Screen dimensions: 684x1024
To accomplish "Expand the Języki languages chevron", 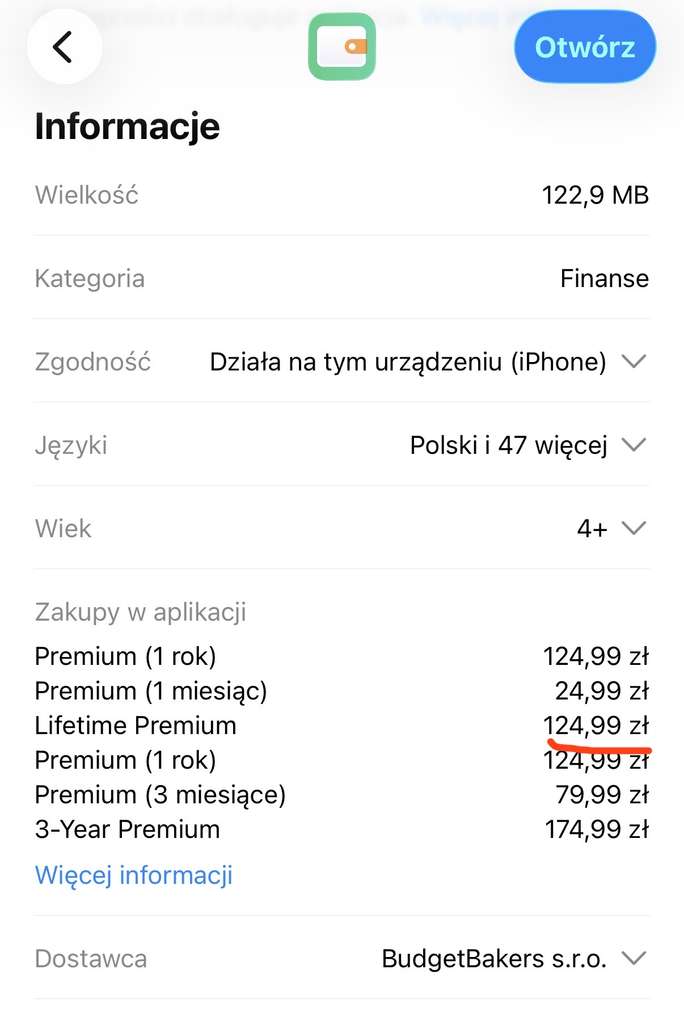I will point(634,445).
